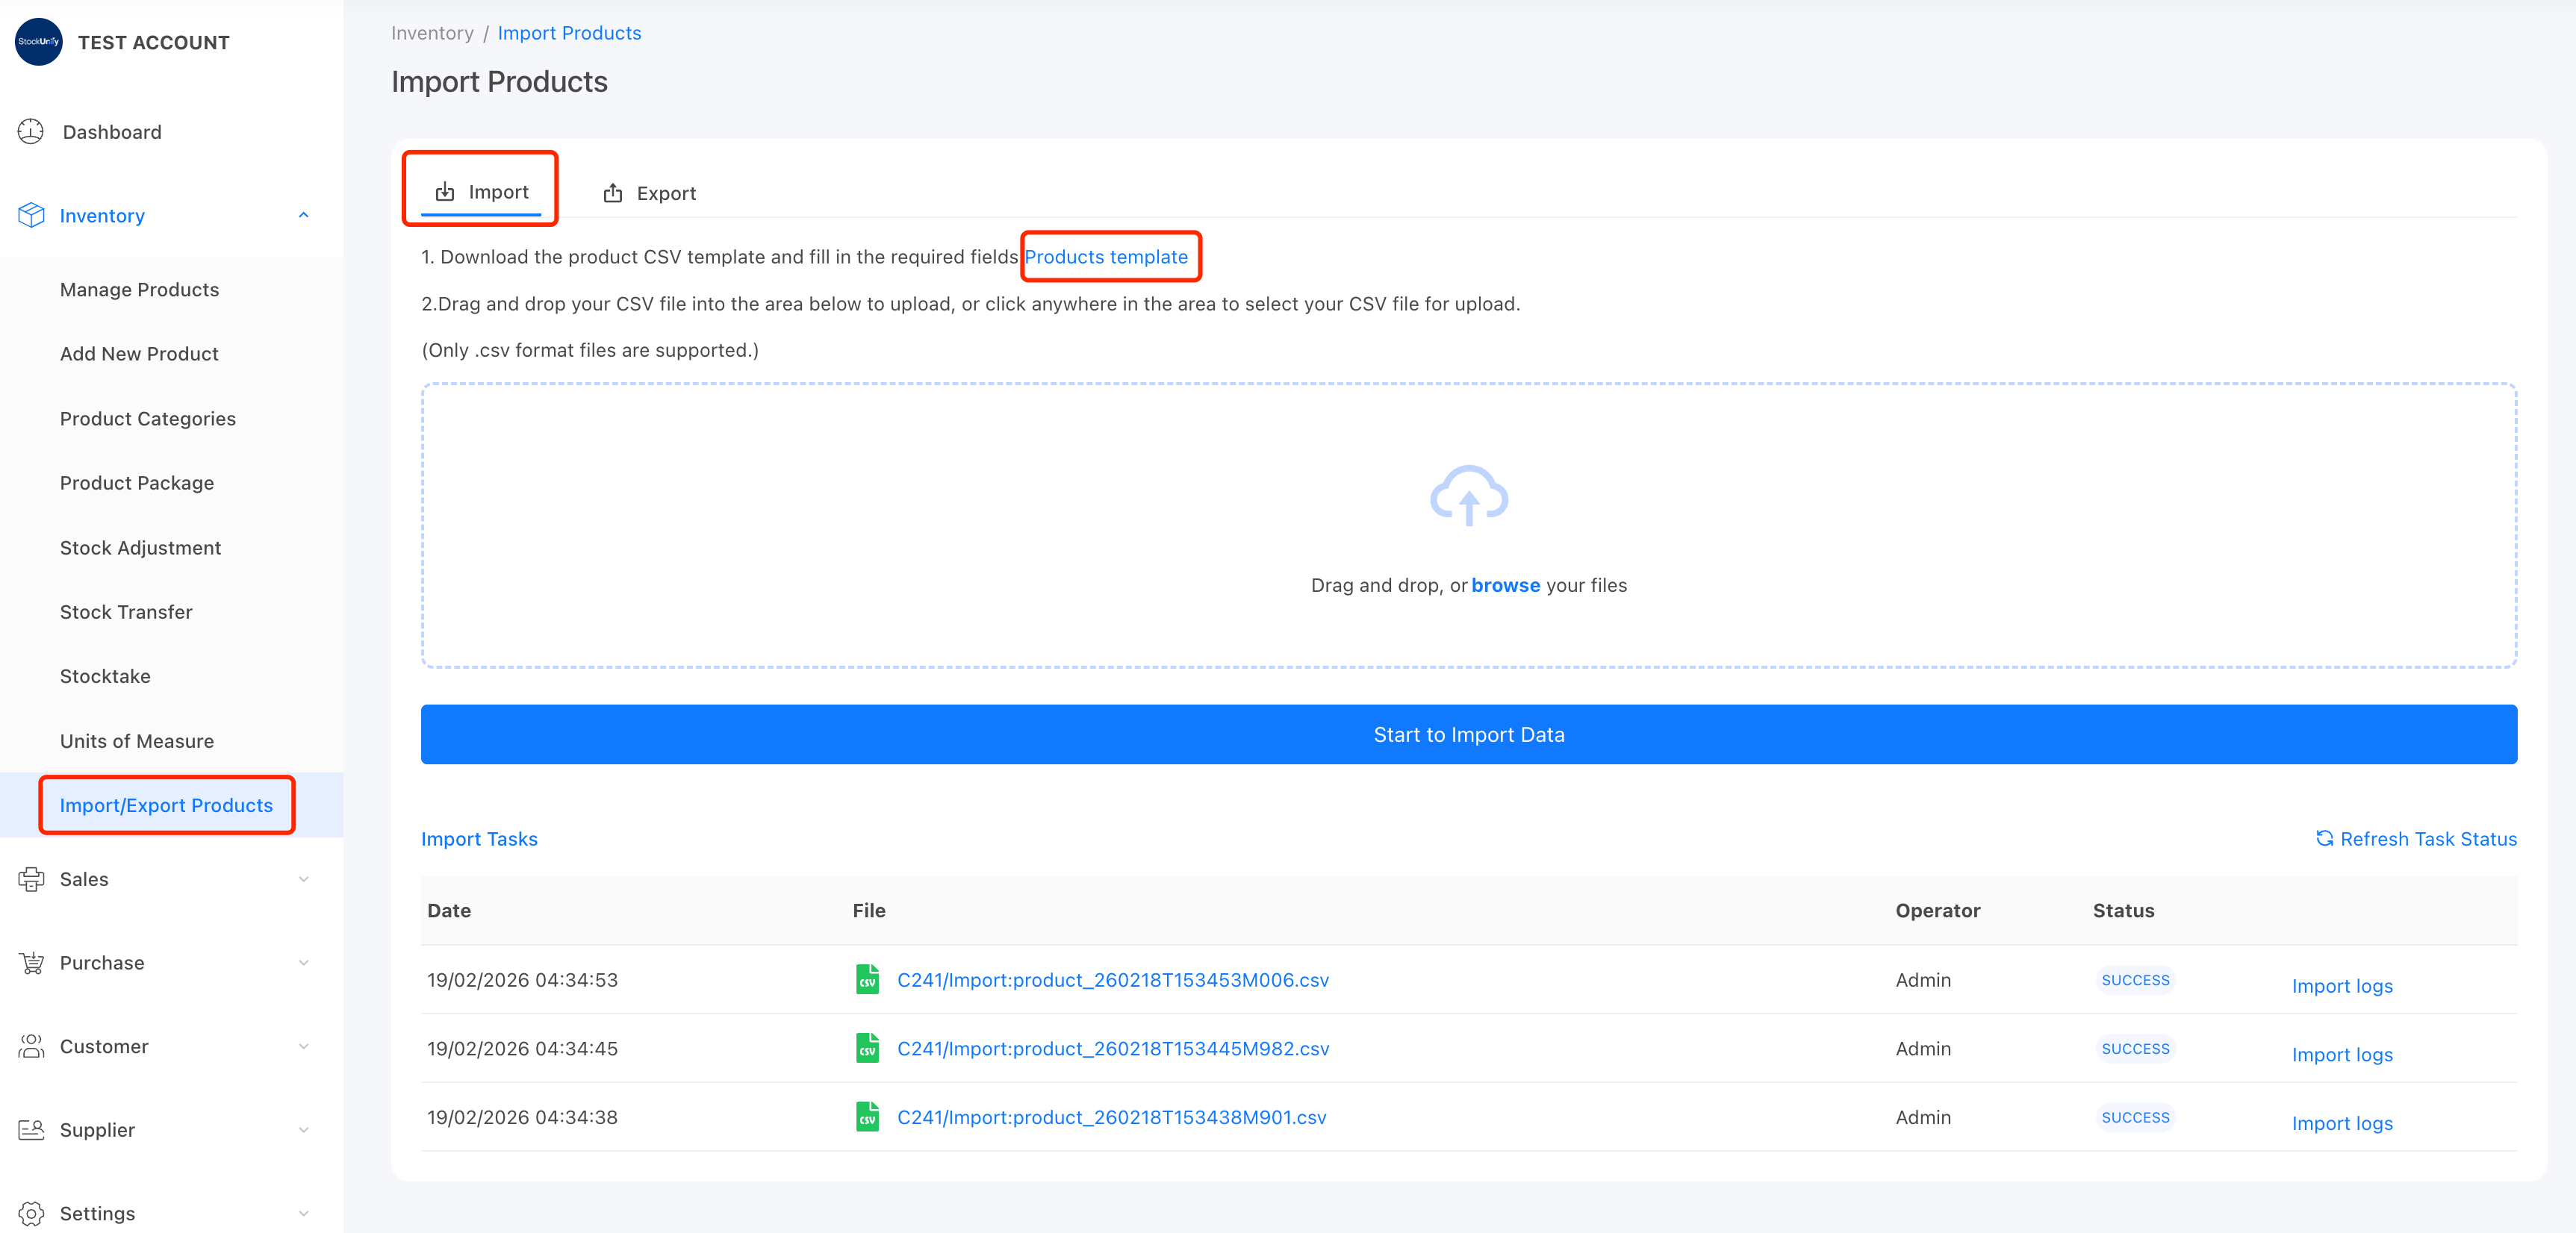
Task: Open Import logs for 04:34:45 task
Action: click(2341, 1055)
